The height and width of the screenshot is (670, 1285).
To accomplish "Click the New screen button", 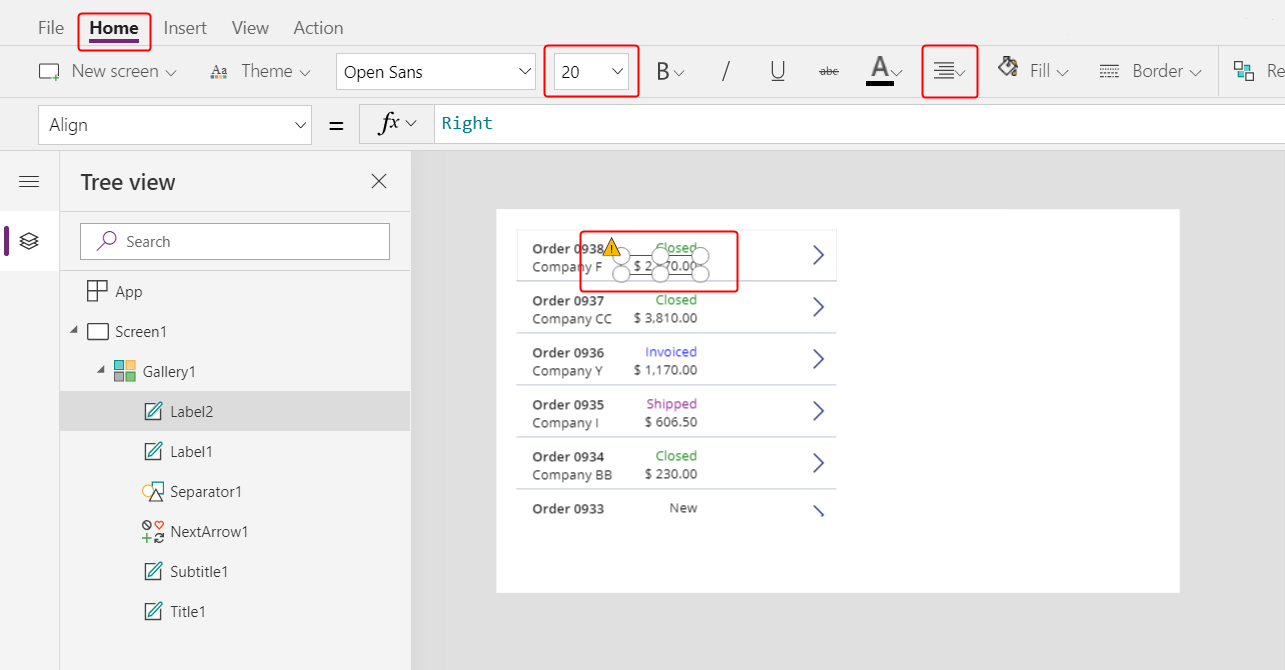I will [x=108, y=71].
